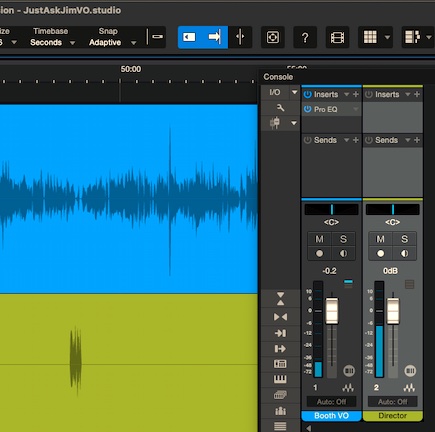This screenshot has height=432, width=435.
Task: Record-arm the Director channel
Action: pyautogui.click(x=380, y=253)
